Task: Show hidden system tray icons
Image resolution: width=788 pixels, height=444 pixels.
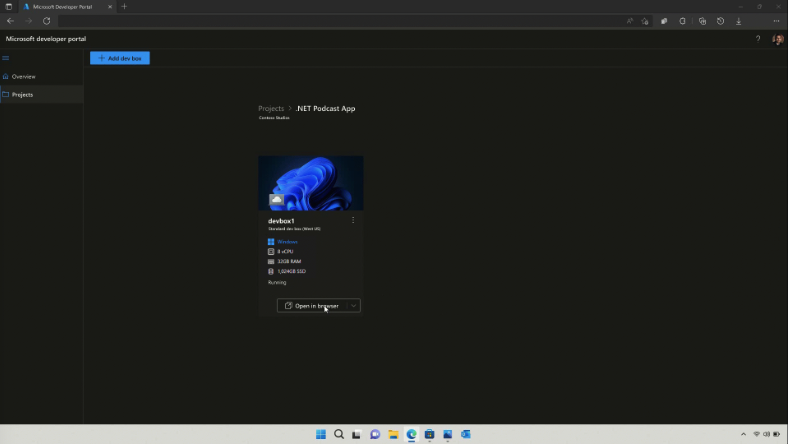Action: (743, 434)
